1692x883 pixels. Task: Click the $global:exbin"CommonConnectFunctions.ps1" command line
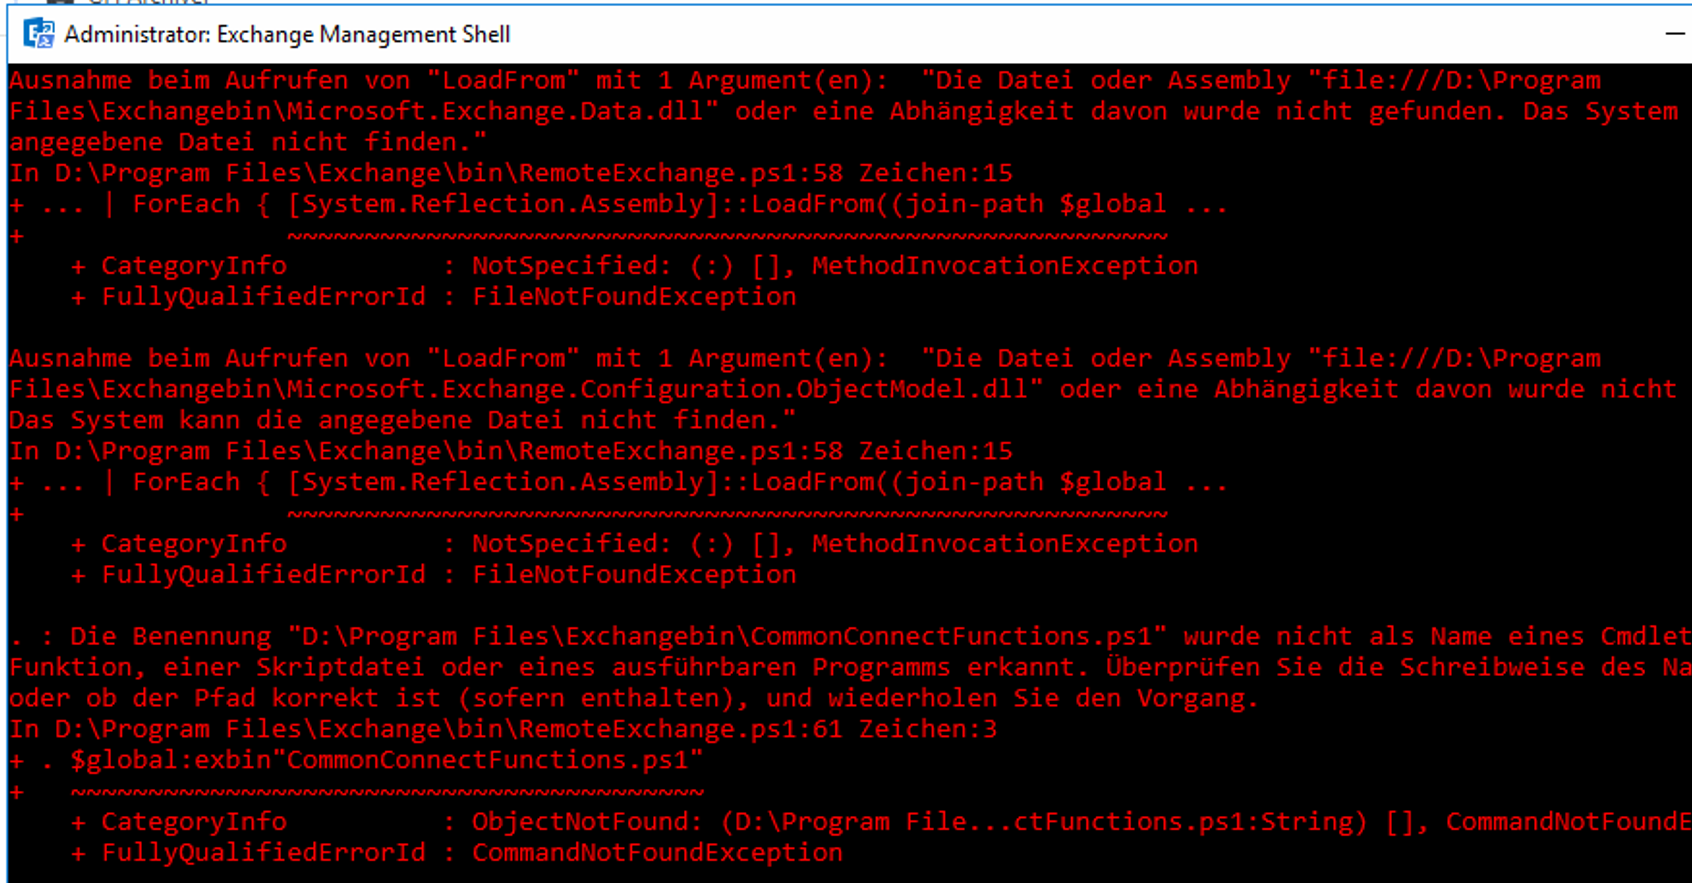tap(372, 760)
